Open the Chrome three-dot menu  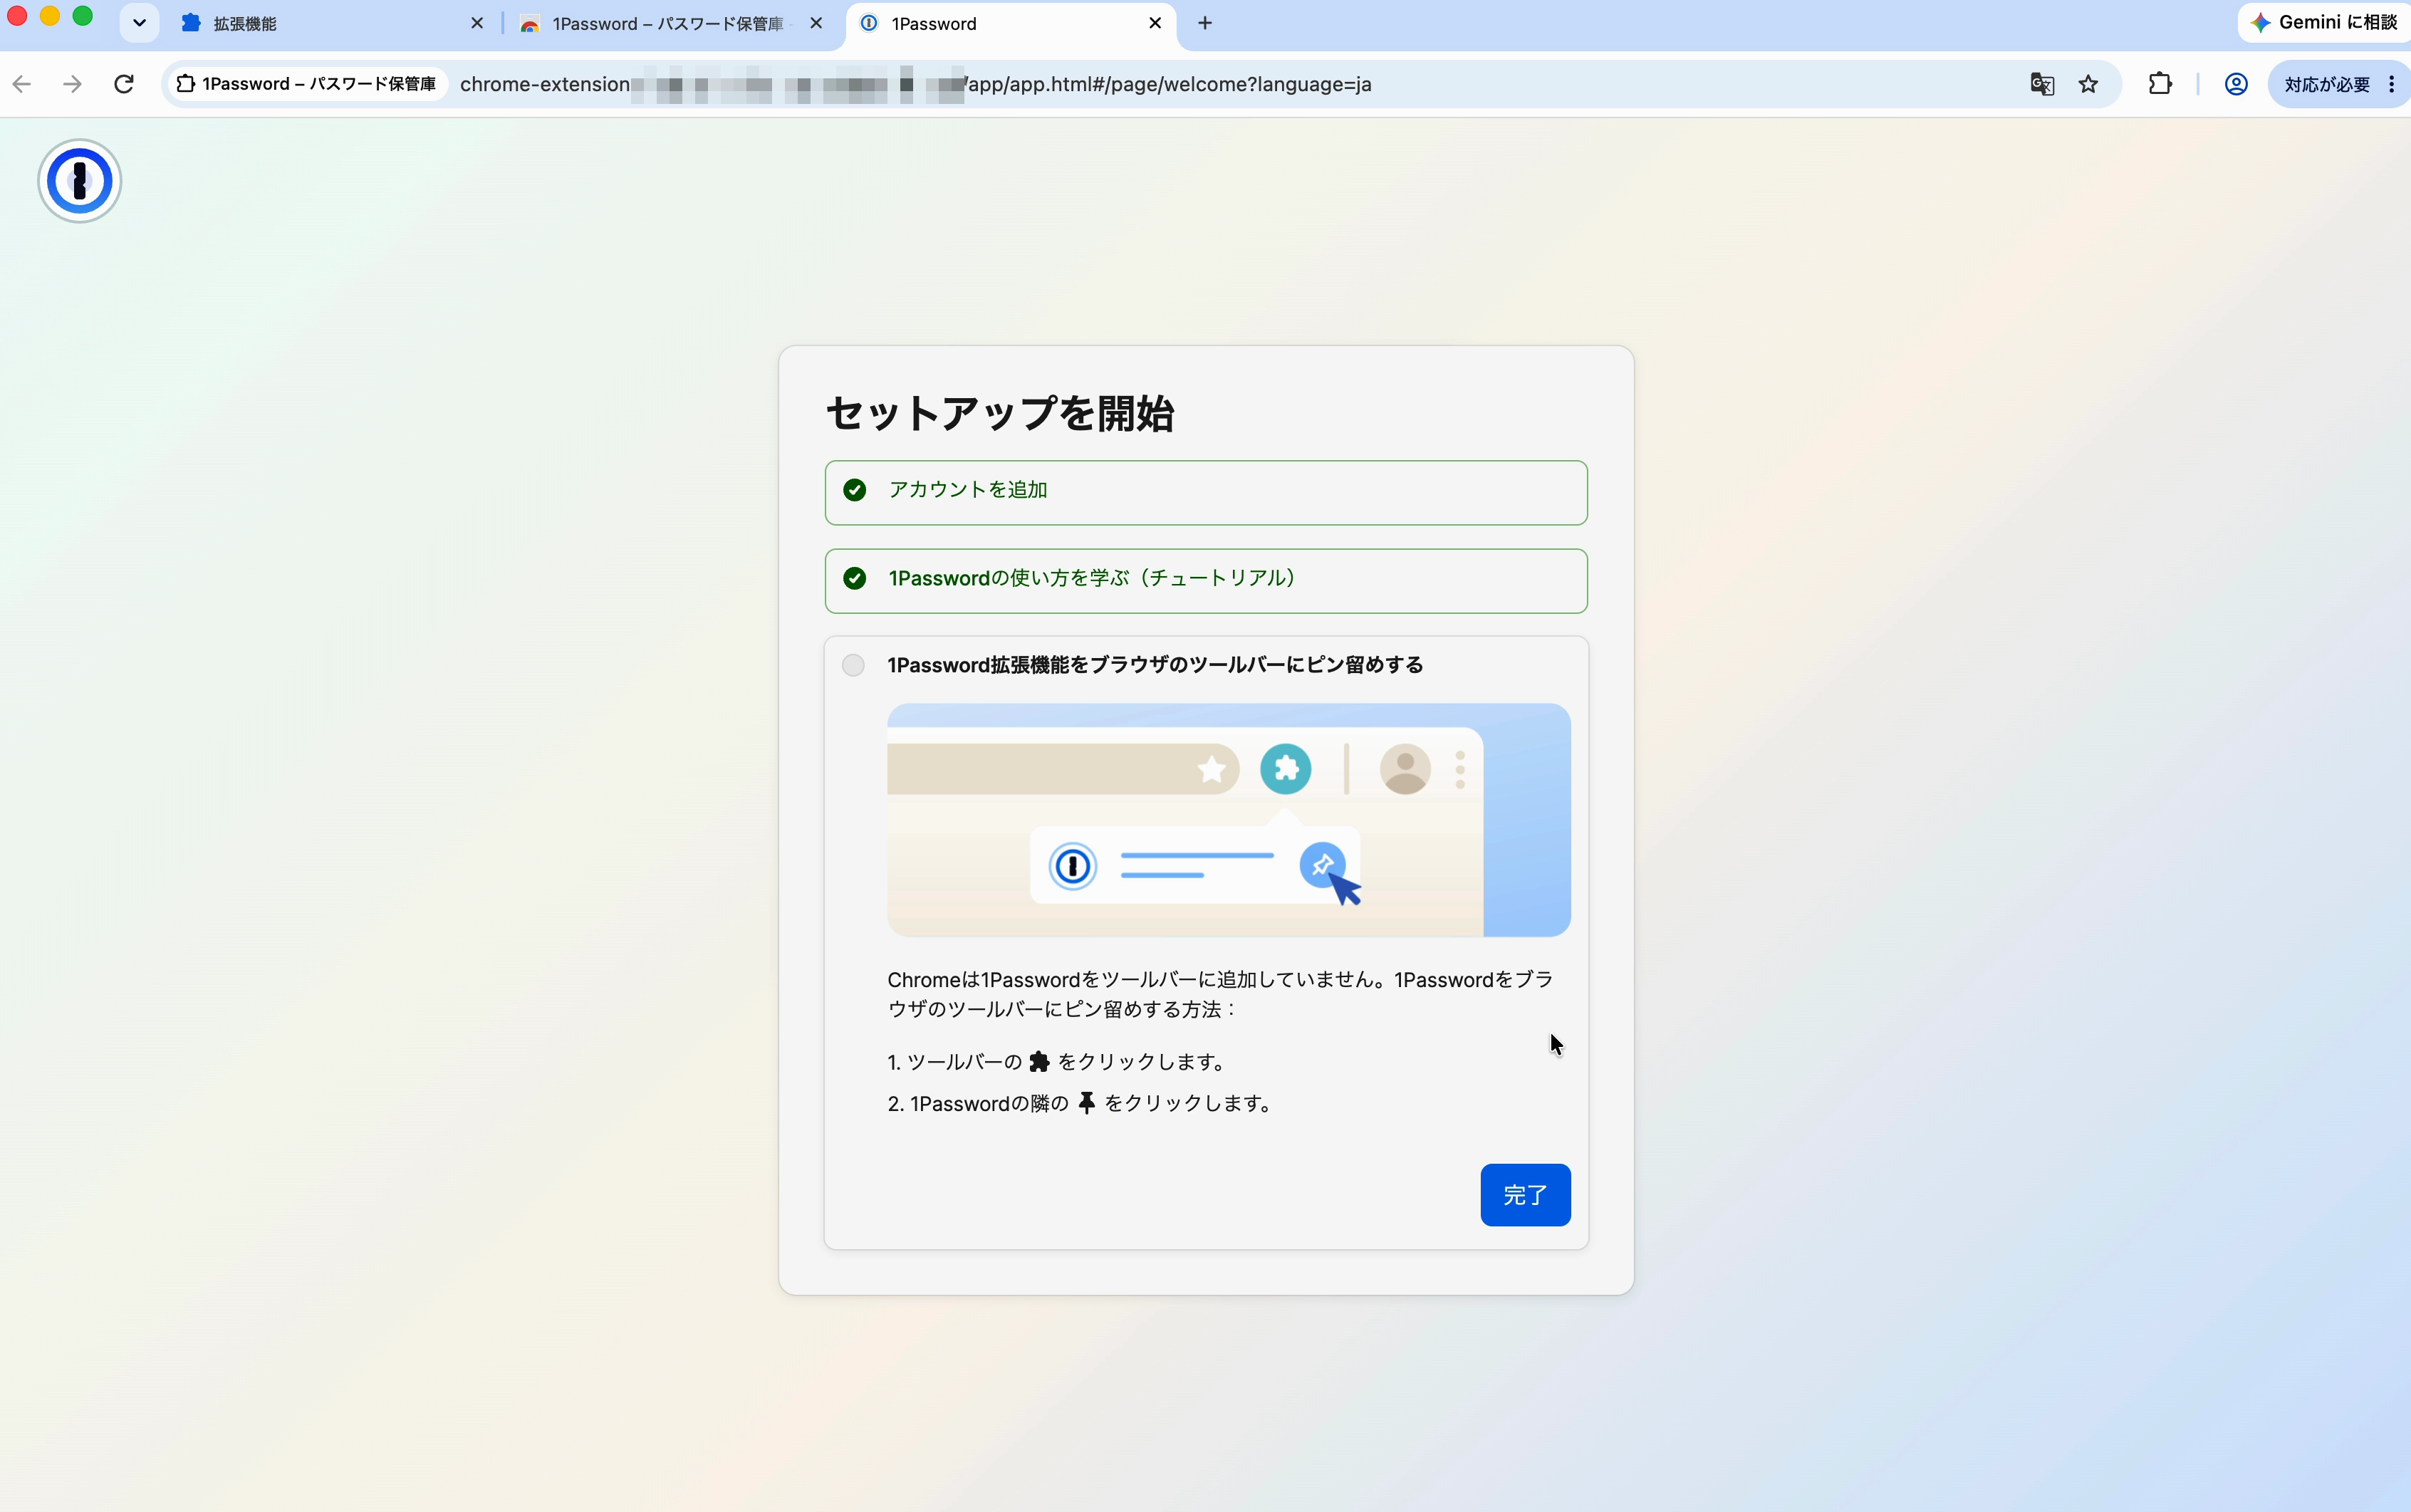coord(2391,84)
